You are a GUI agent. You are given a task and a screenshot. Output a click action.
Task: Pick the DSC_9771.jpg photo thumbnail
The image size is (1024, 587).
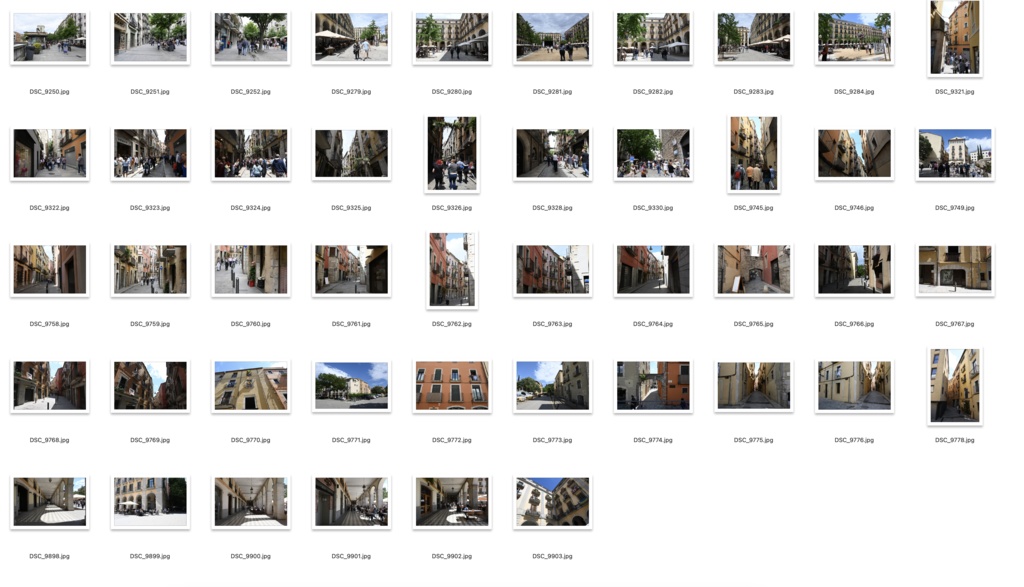click(351, 387)
